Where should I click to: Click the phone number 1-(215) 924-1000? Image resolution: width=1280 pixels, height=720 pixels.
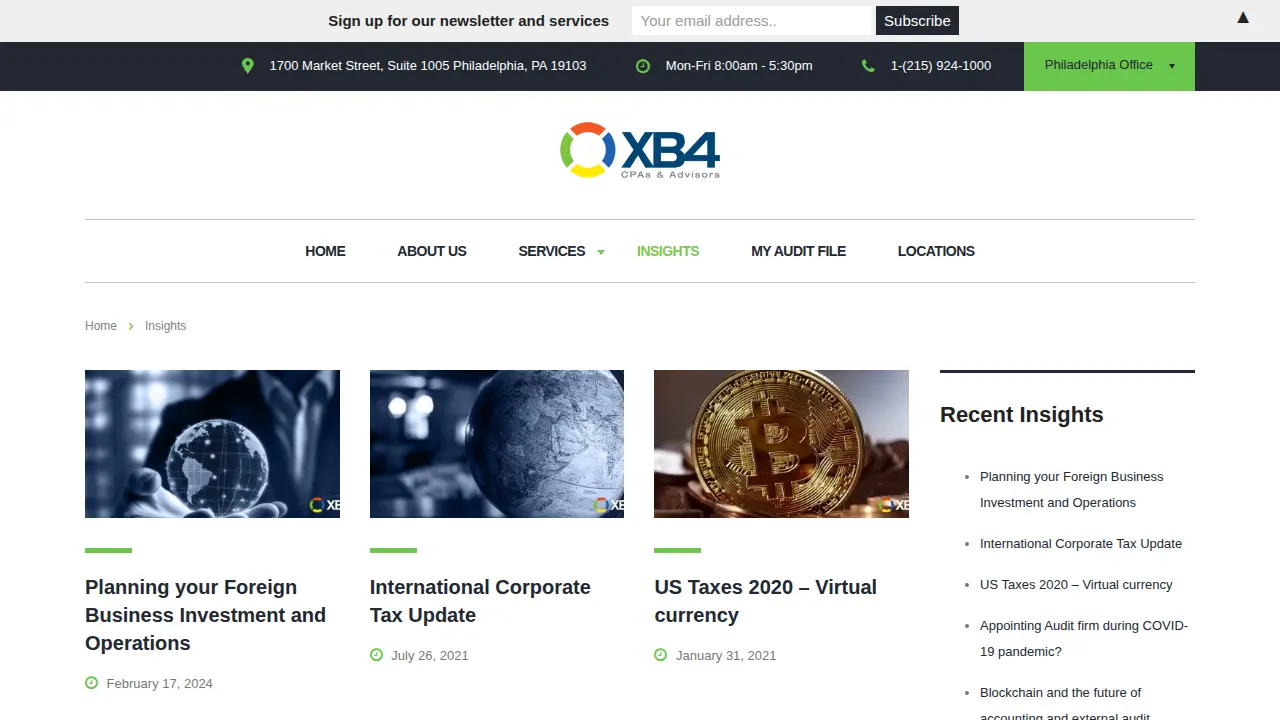[x=941, y=66]
